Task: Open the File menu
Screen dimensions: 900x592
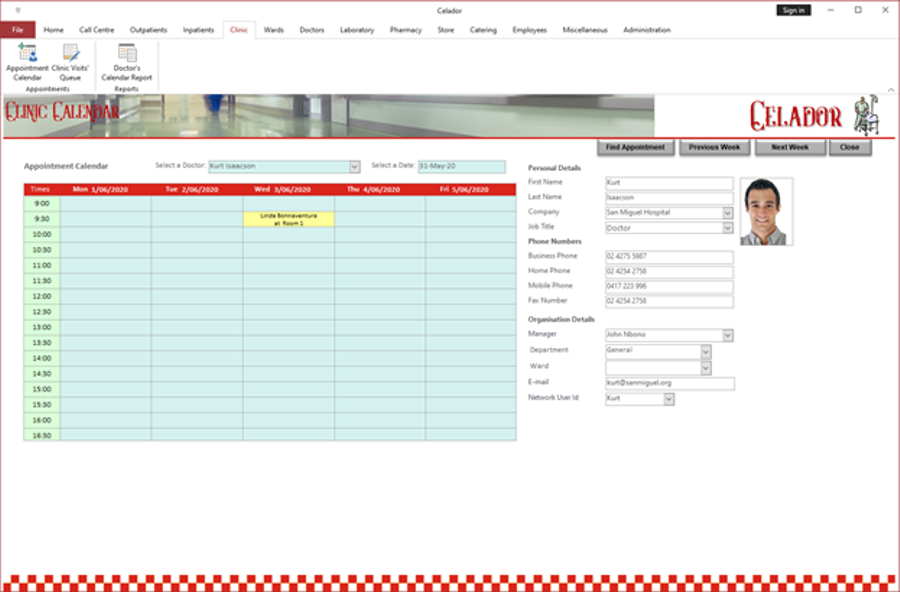Action: tap(17, 30)
